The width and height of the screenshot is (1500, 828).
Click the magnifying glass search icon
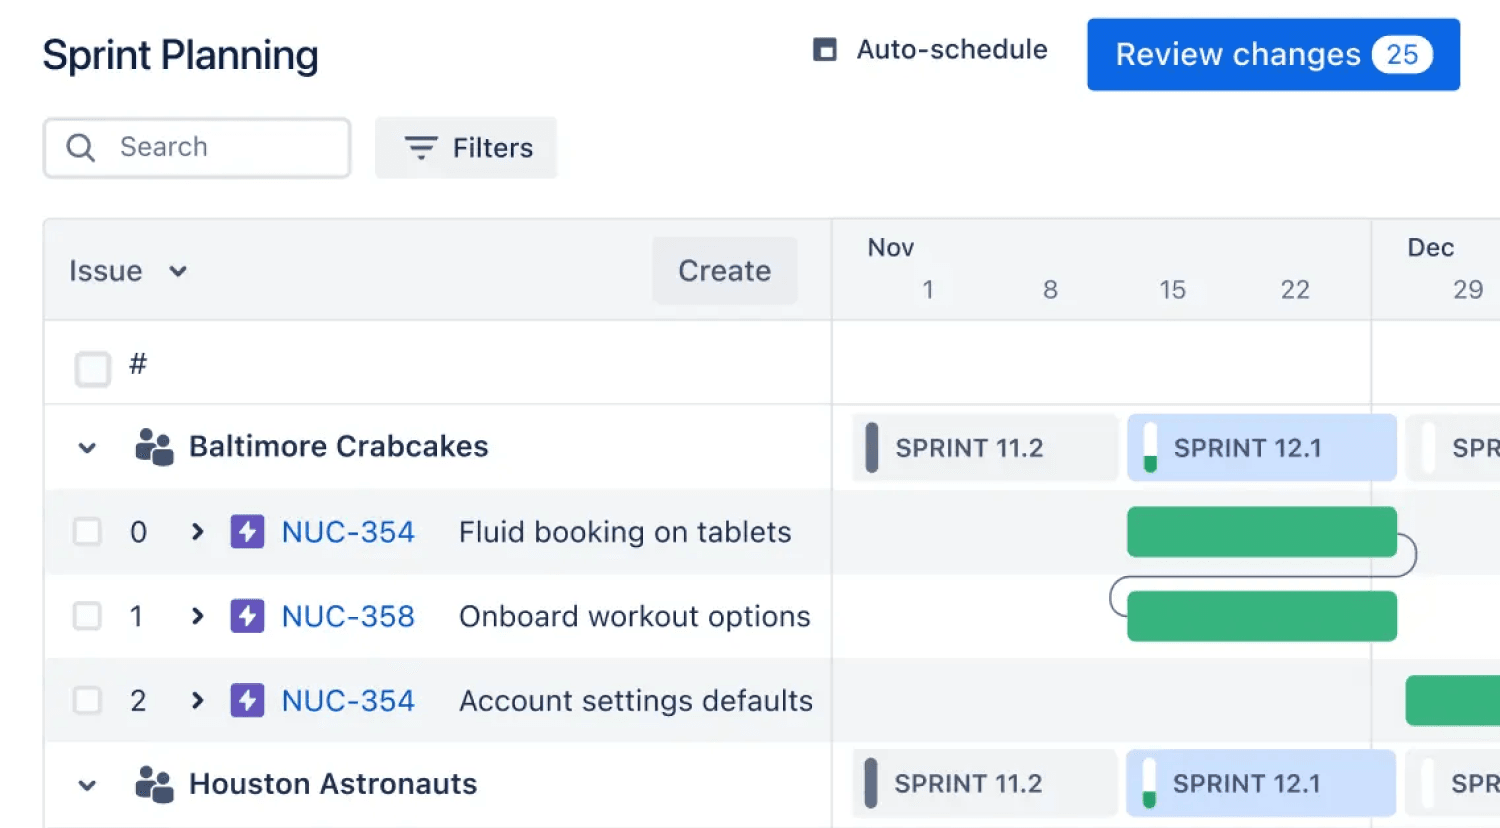[80, 148]
